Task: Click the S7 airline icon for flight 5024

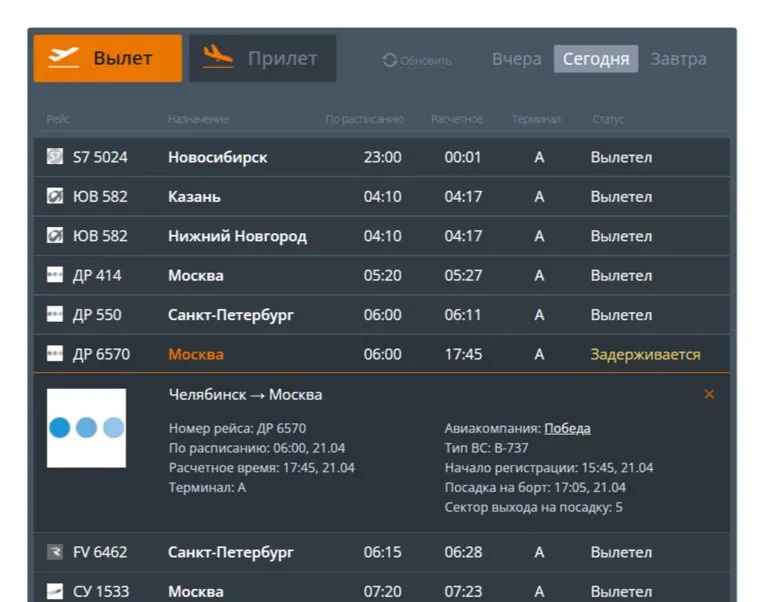Action: pyautogui.click(x=55, y=157)
